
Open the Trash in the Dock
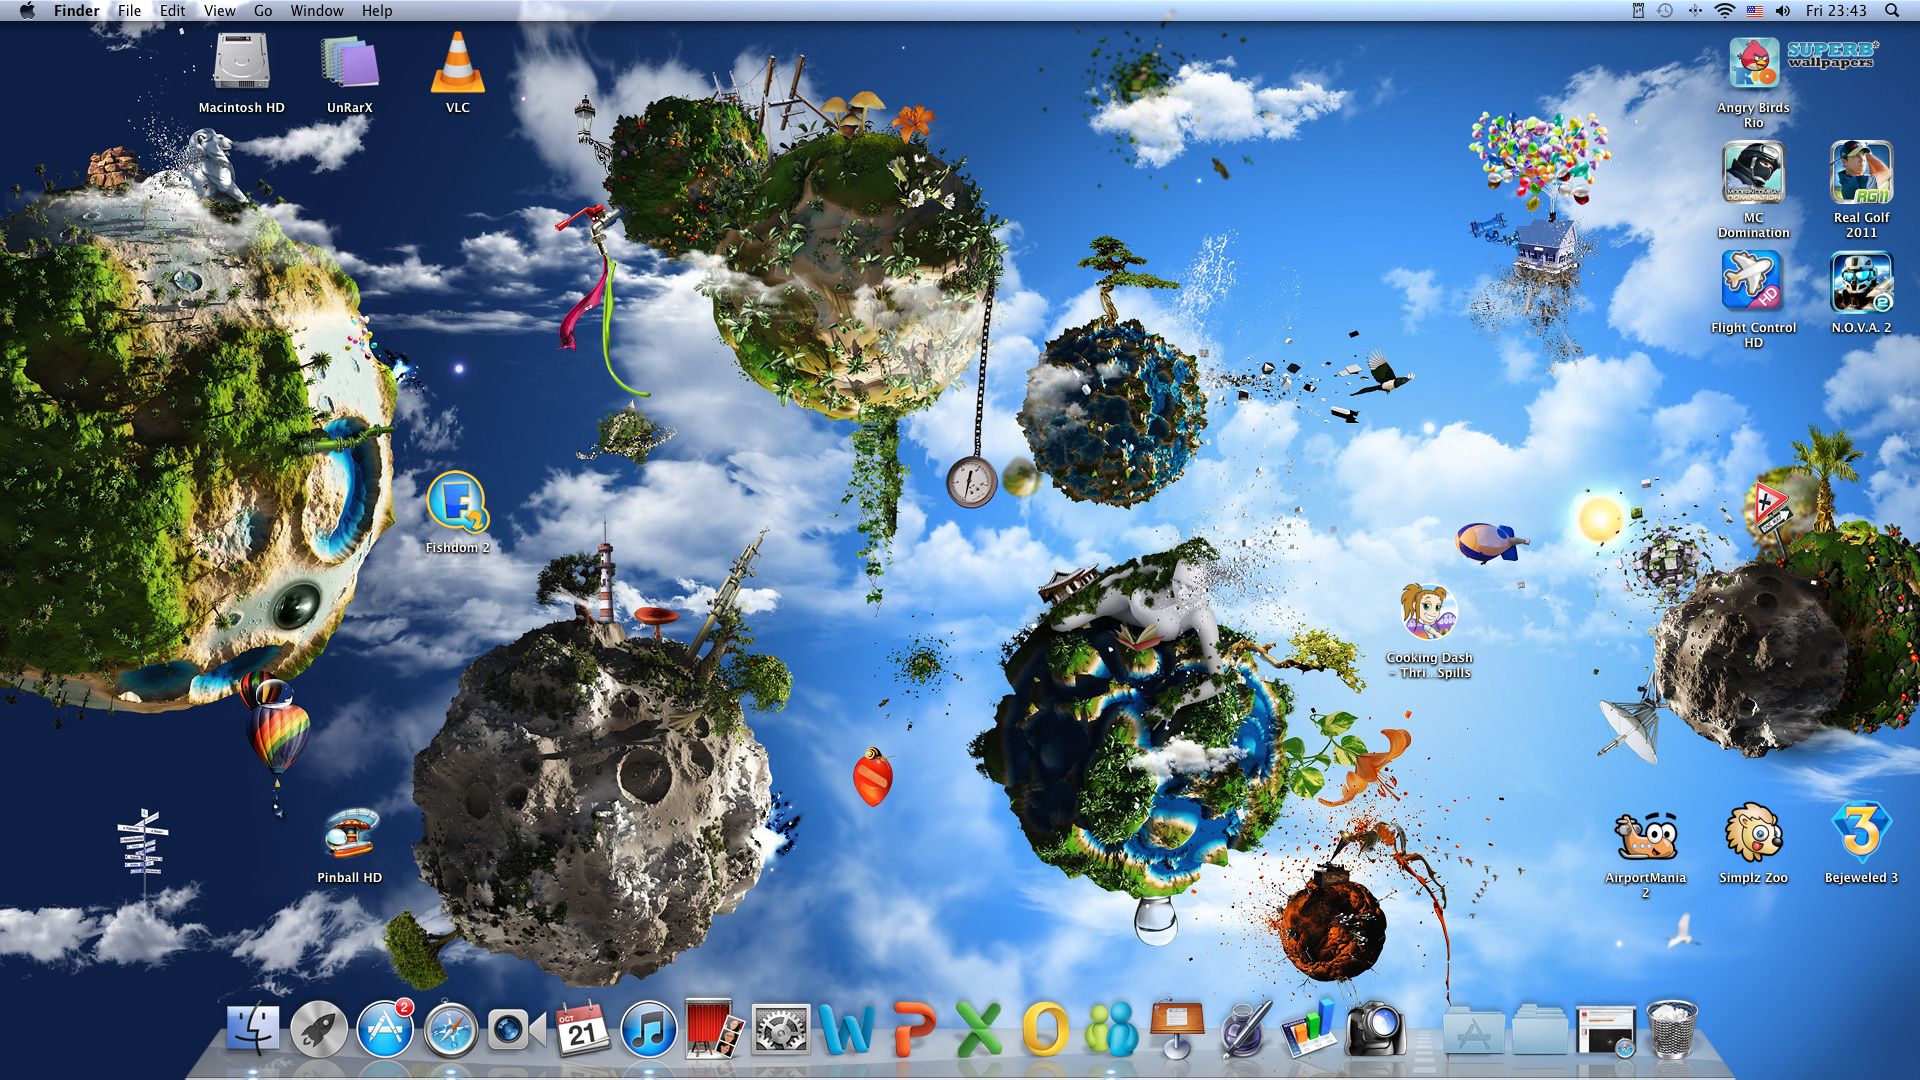pyautogui.click(x=1671, y=1030)
